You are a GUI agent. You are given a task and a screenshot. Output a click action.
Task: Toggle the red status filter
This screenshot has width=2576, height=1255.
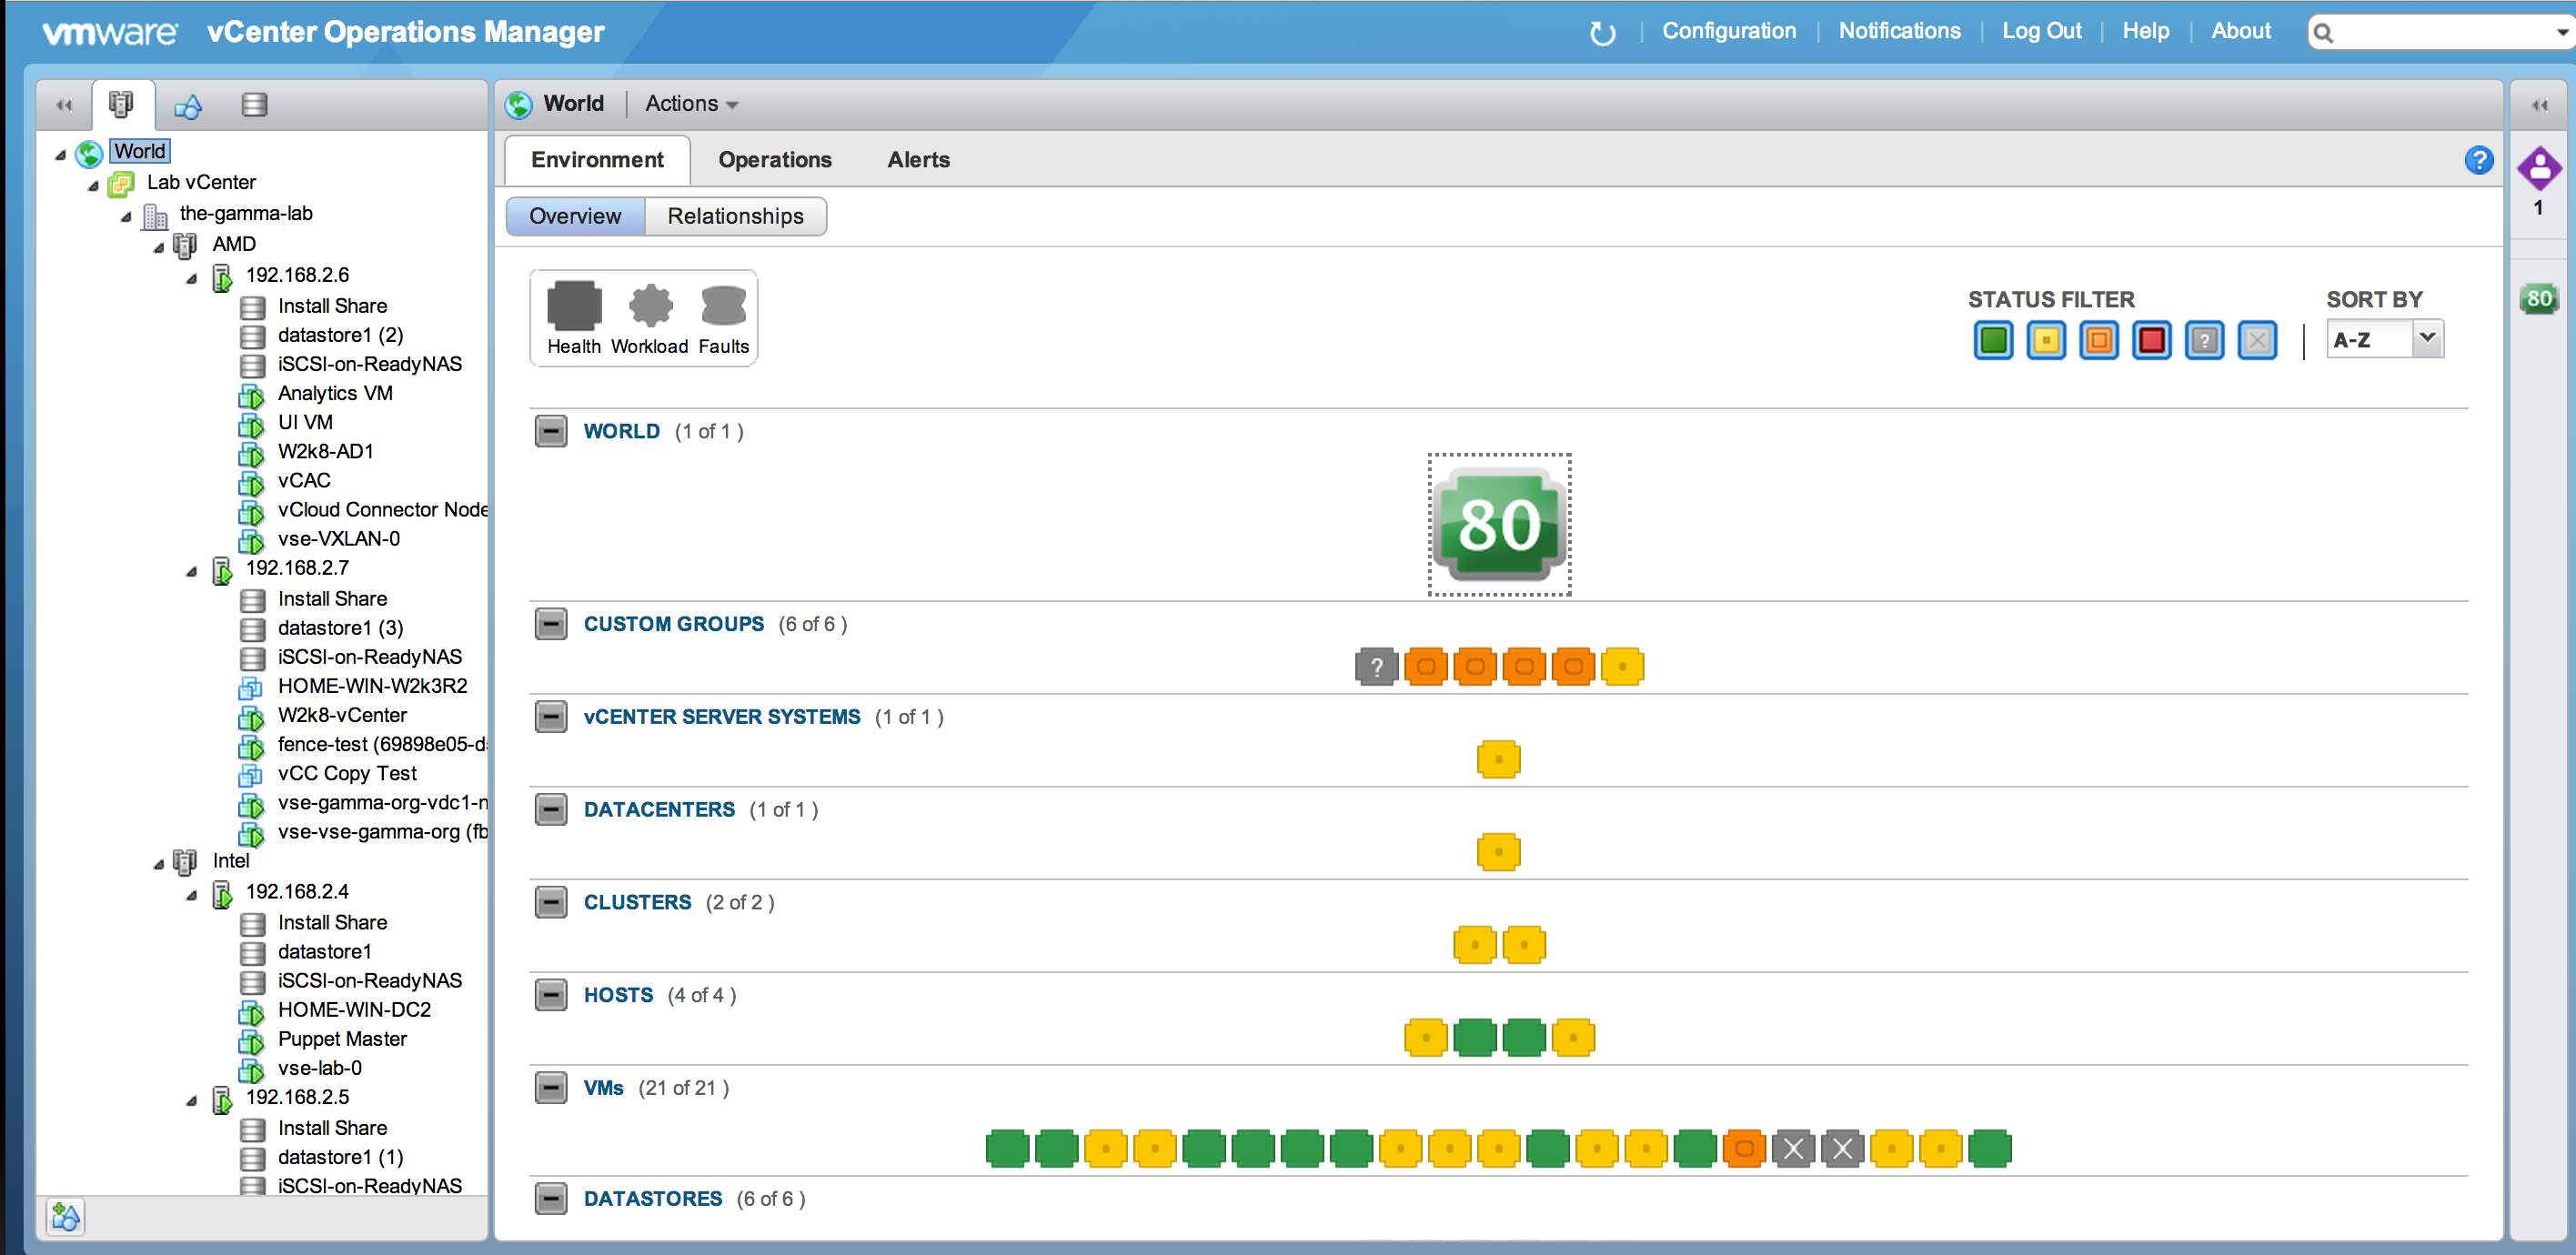click(x=2151, y=341)
